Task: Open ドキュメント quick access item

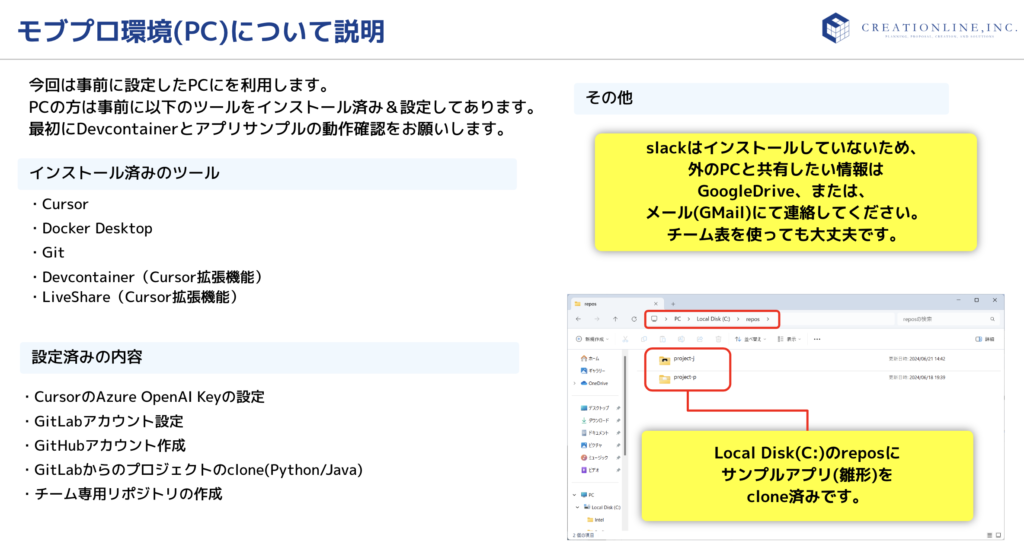Action: pos(595,433)
